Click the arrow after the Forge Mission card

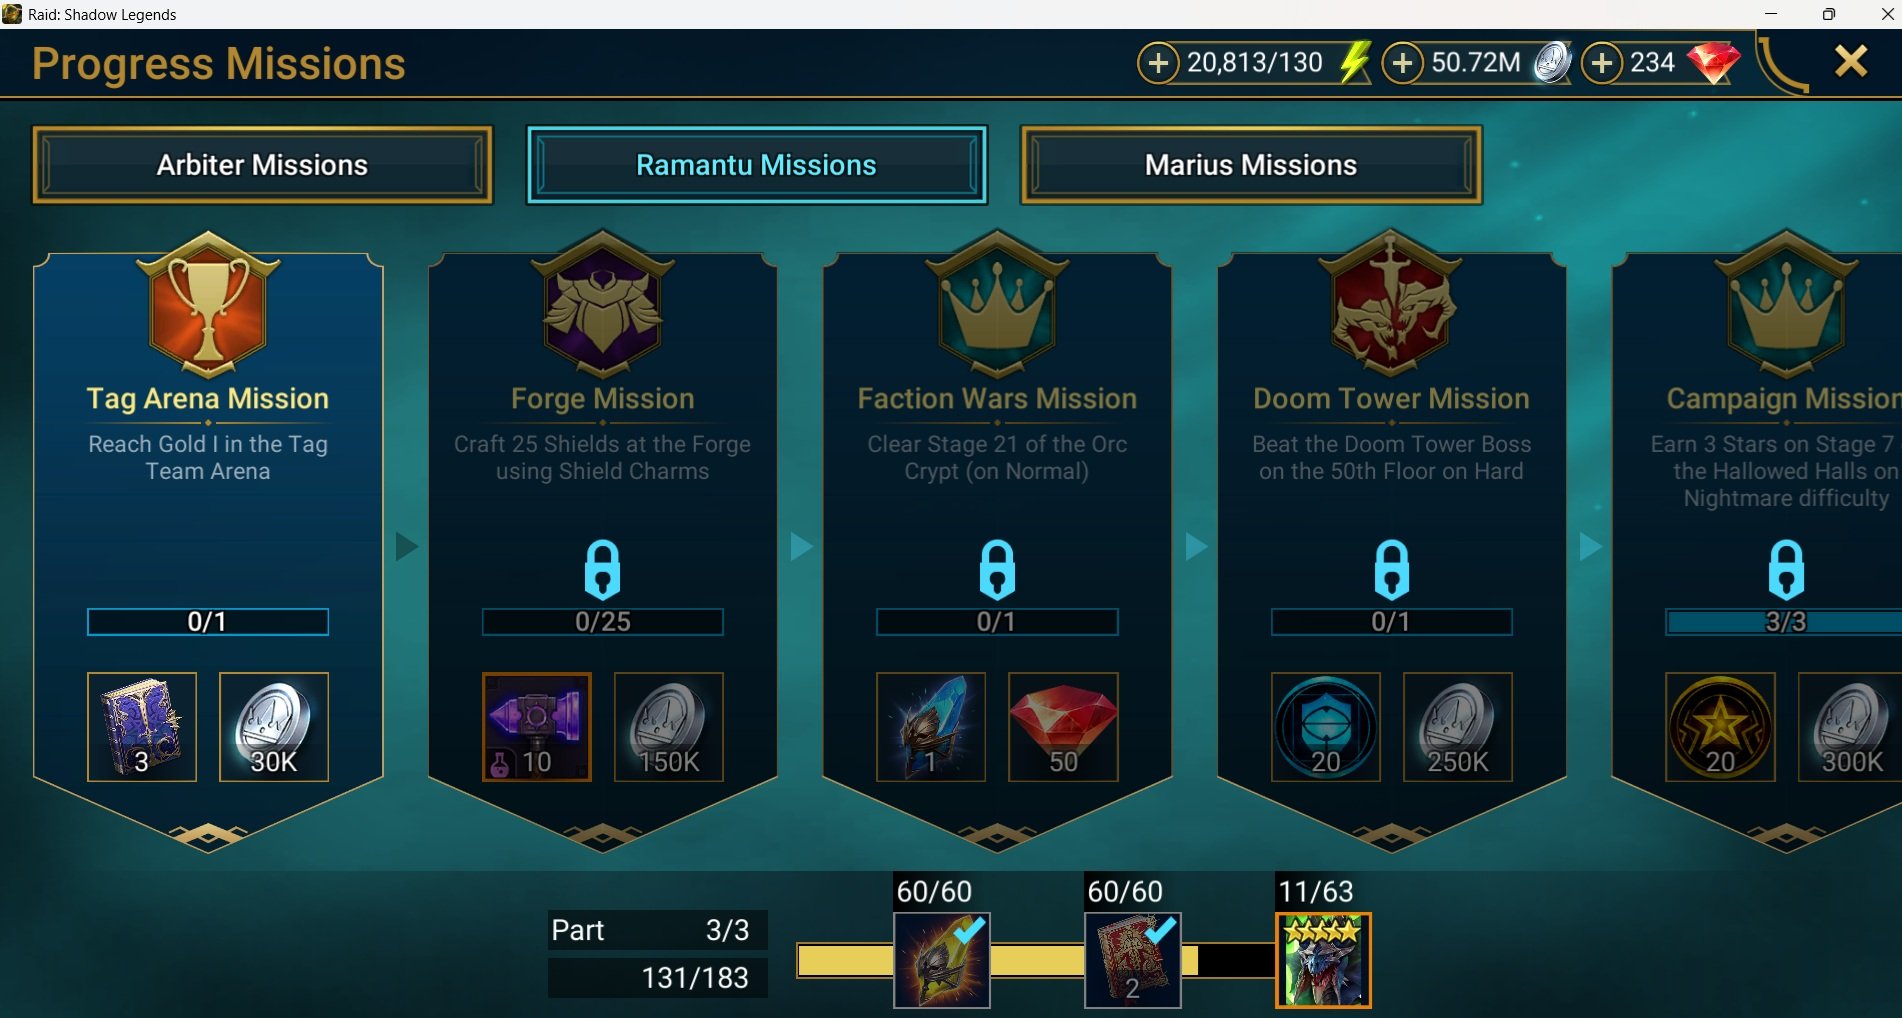point(801,546)
